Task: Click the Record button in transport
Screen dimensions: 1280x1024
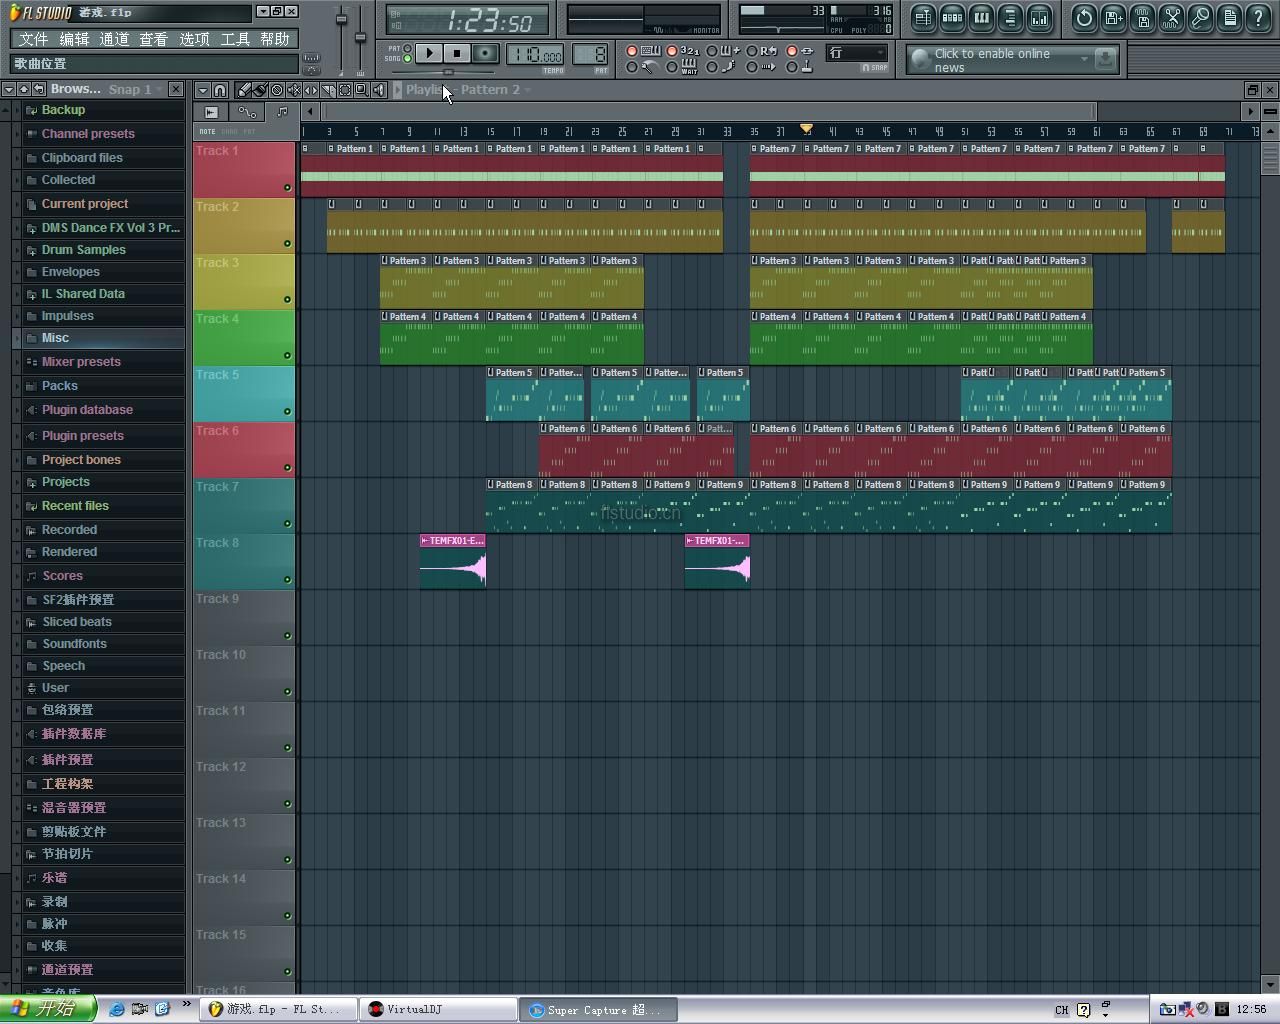Action: click(486, 53)
